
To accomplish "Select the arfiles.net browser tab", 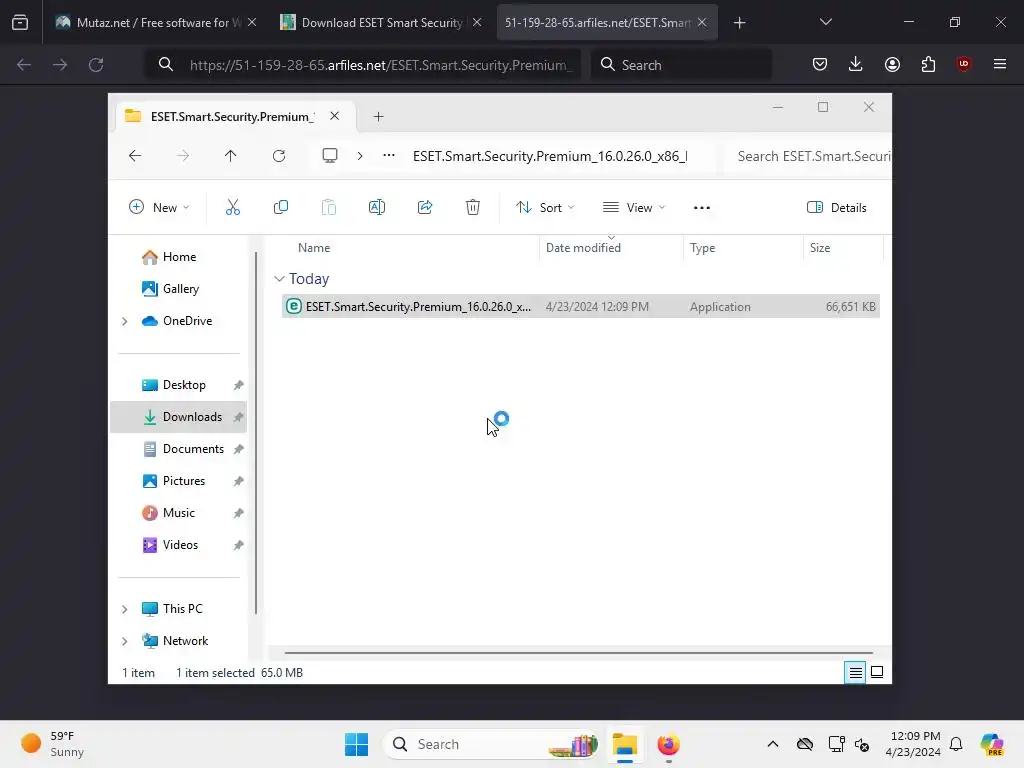I will pyautogui.click(x=607, y=23).
